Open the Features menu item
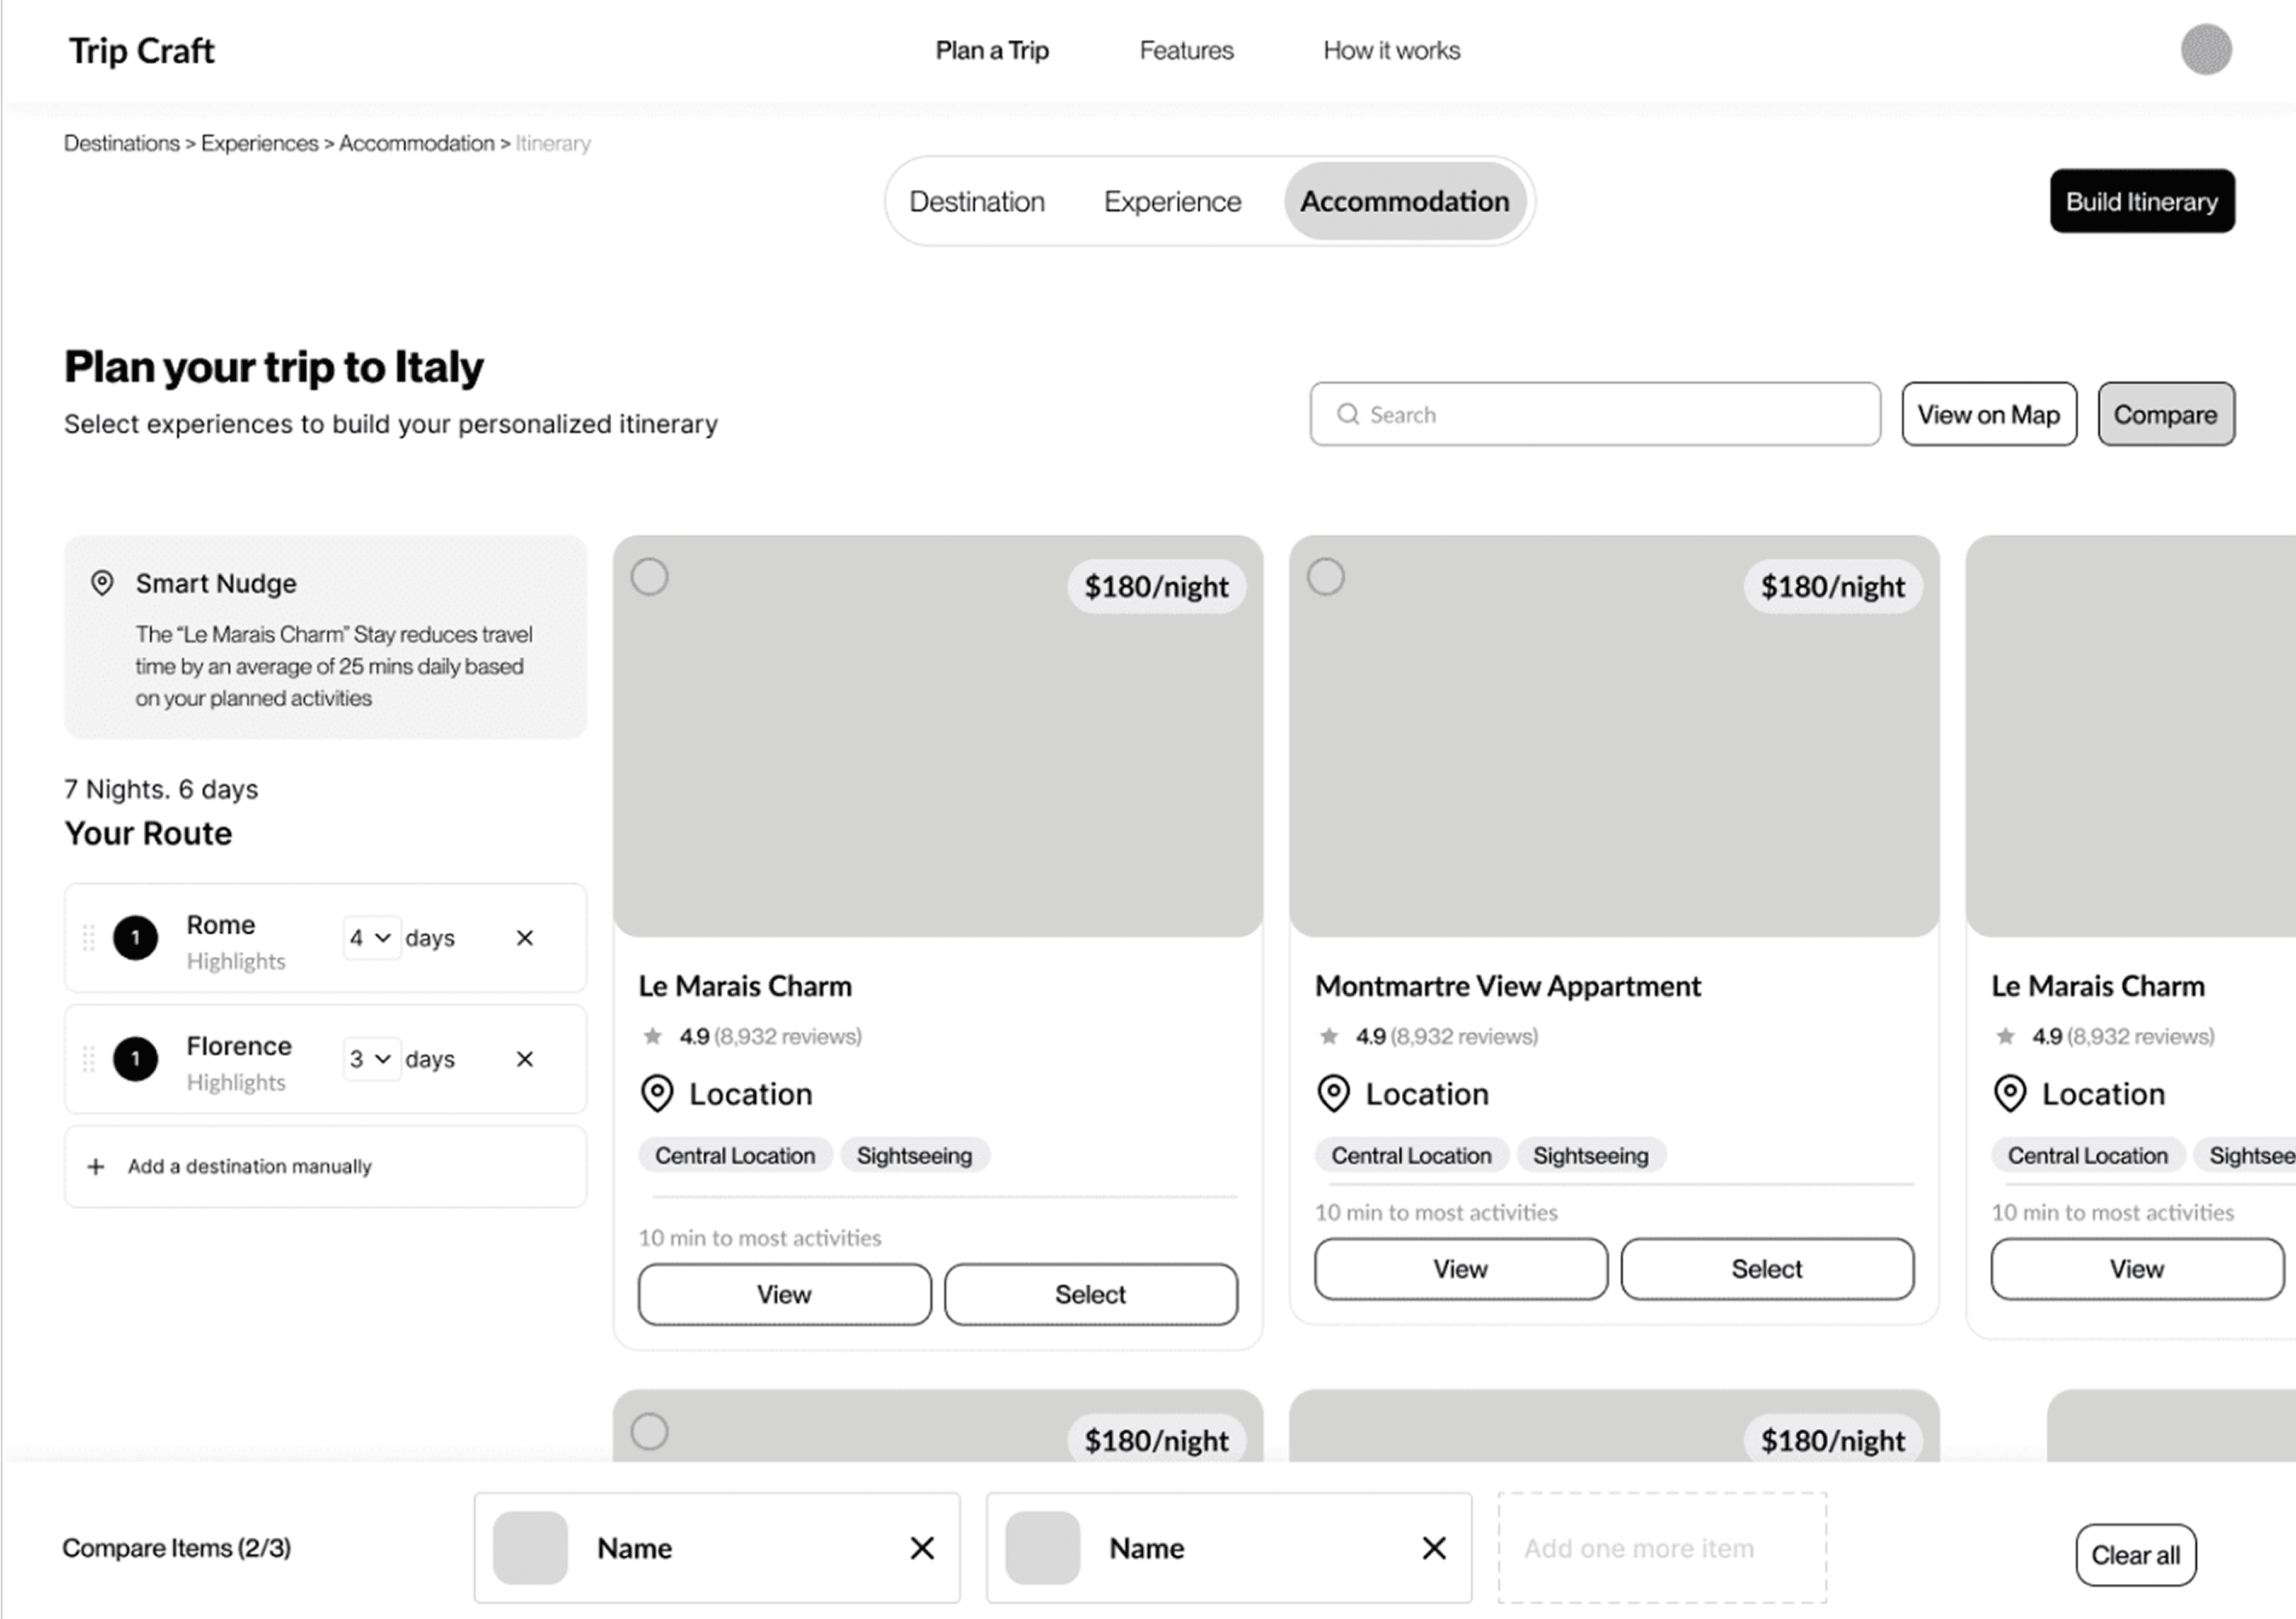This screenshot has height=1619, width=2296. tap(1186, 51)
